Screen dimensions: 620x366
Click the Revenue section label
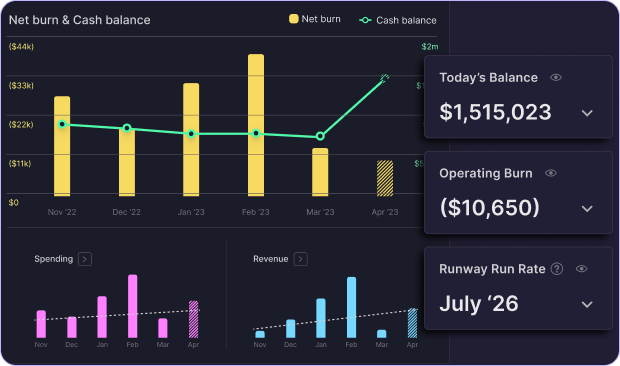pyautogui.click(x=270, y=259)
